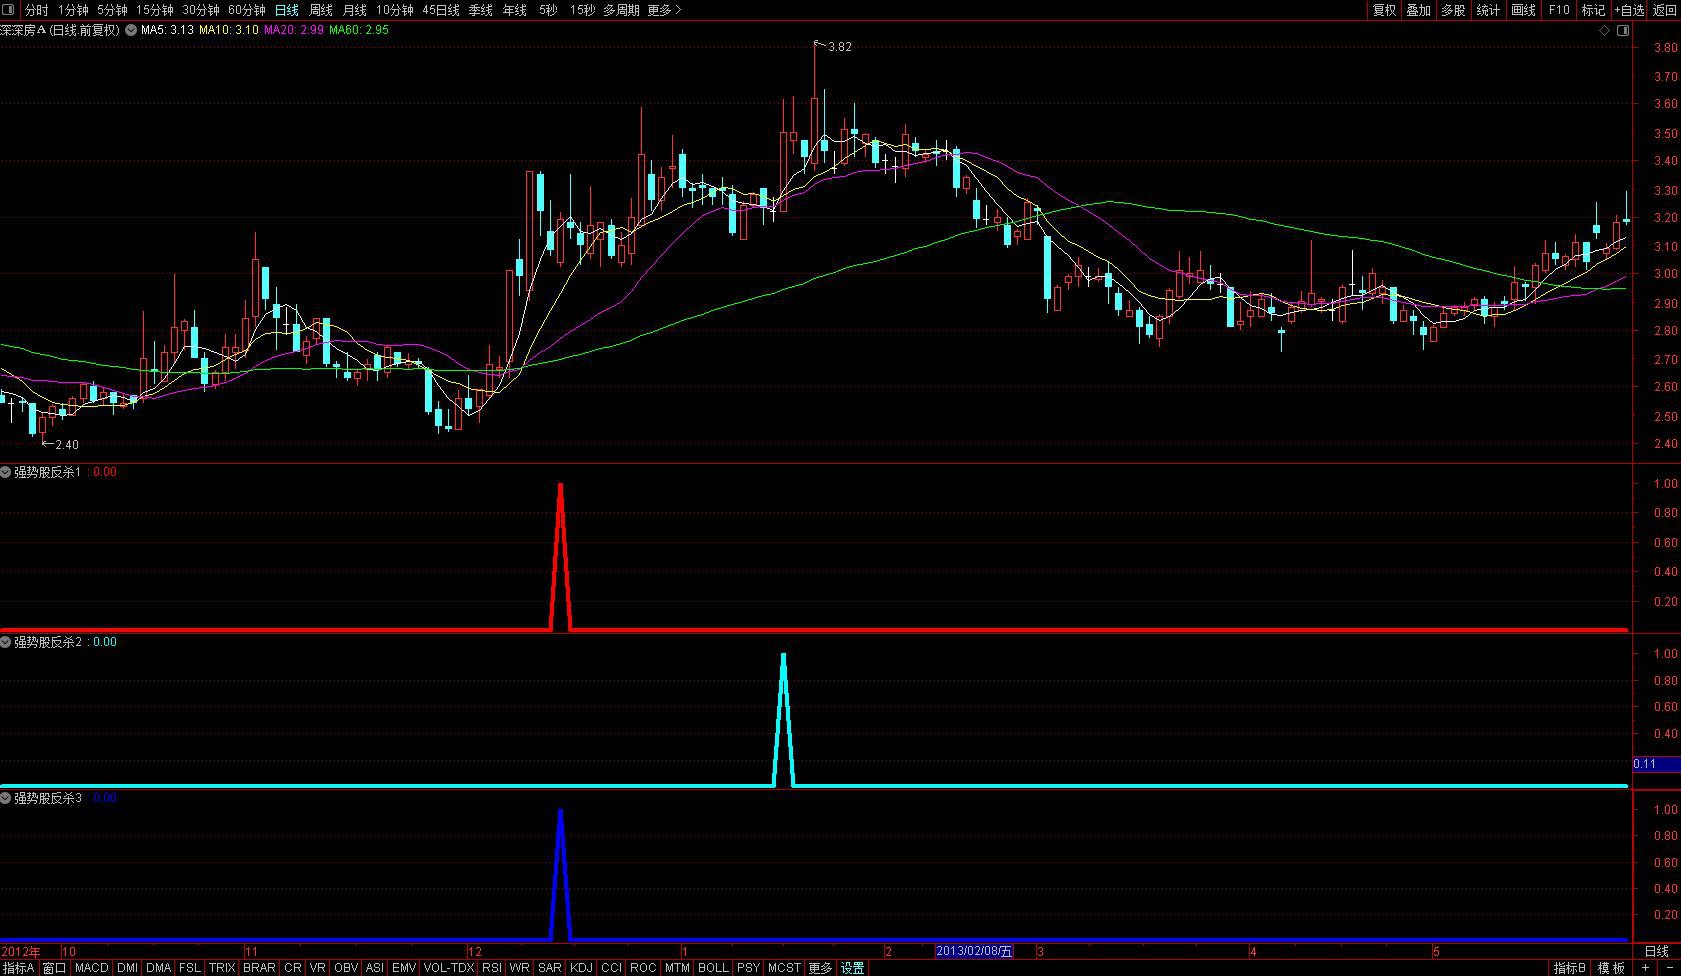Toggle the left sidebar panel icon

[x=8, y=10]
